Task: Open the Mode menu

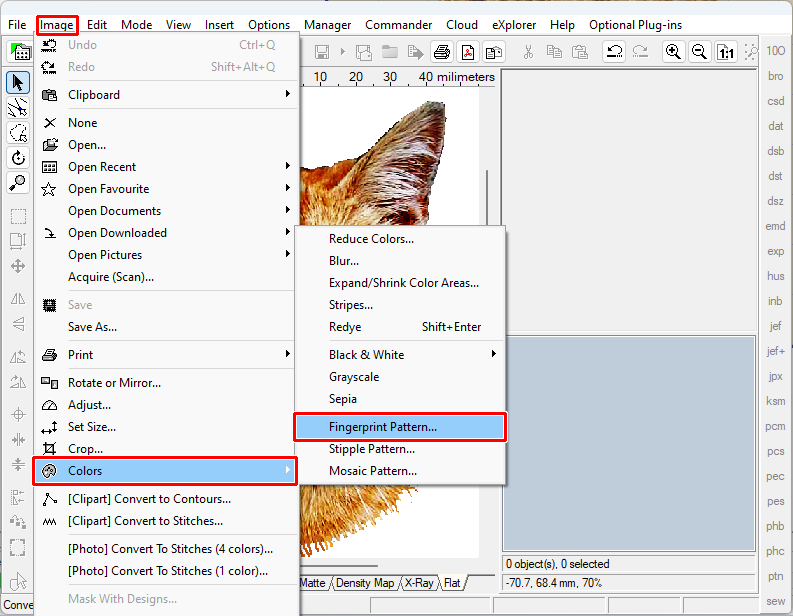Action: pyautogui.click(x=137, y=25)
